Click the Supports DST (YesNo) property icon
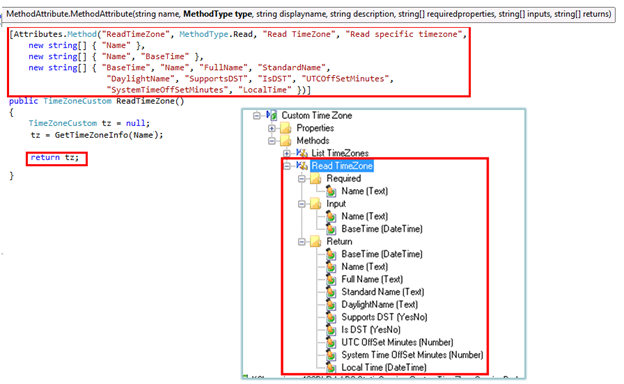This screenshot has height=384, width=624. coord(331,317)
